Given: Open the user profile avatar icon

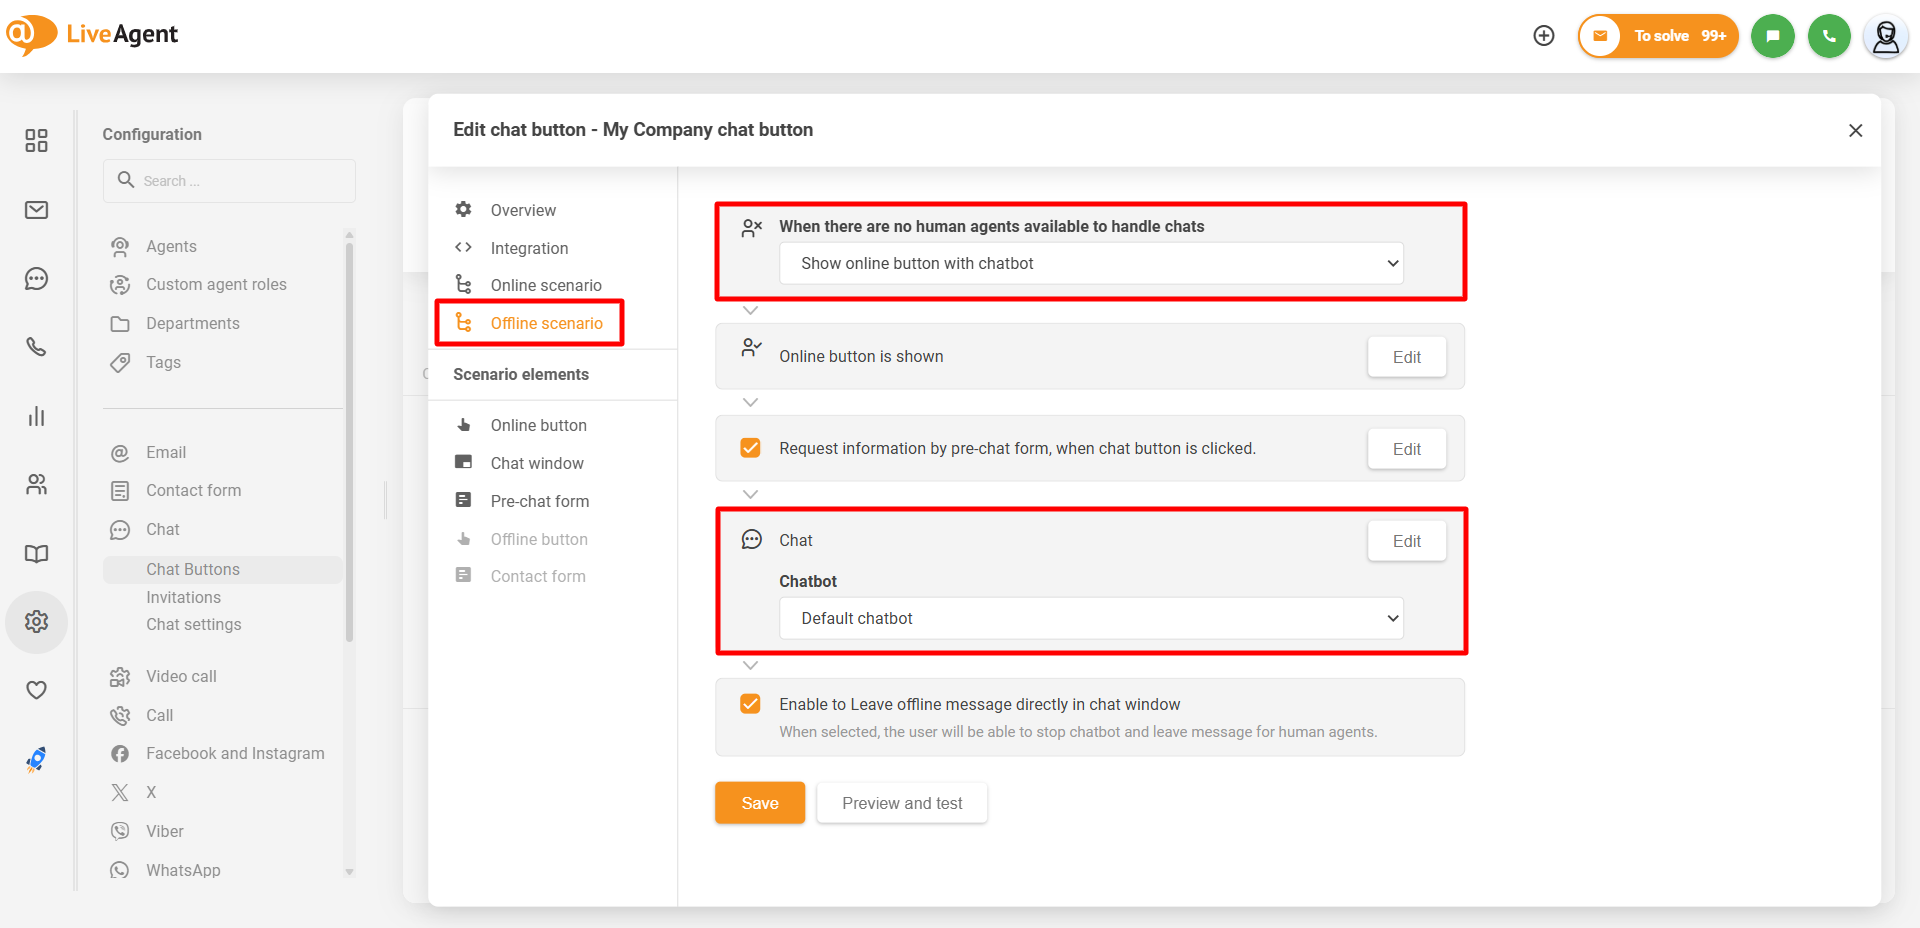Looking at the screenshot, I should click(x=1885, y=37).
